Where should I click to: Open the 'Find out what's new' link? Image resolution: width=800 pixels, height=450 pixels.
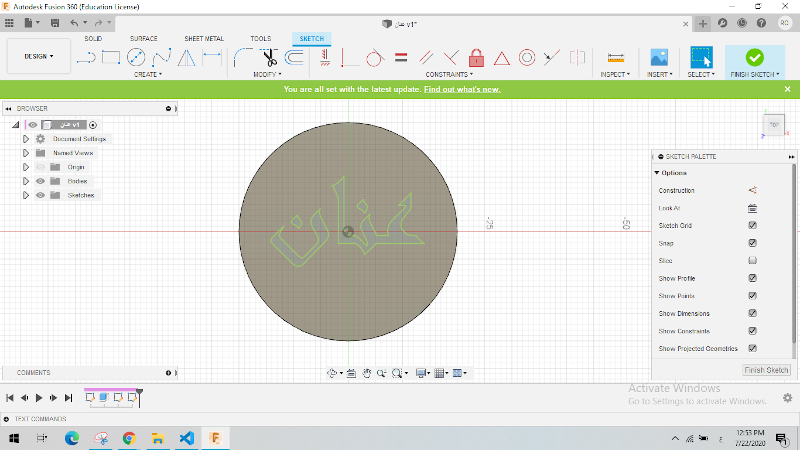(x=462, y=89)
